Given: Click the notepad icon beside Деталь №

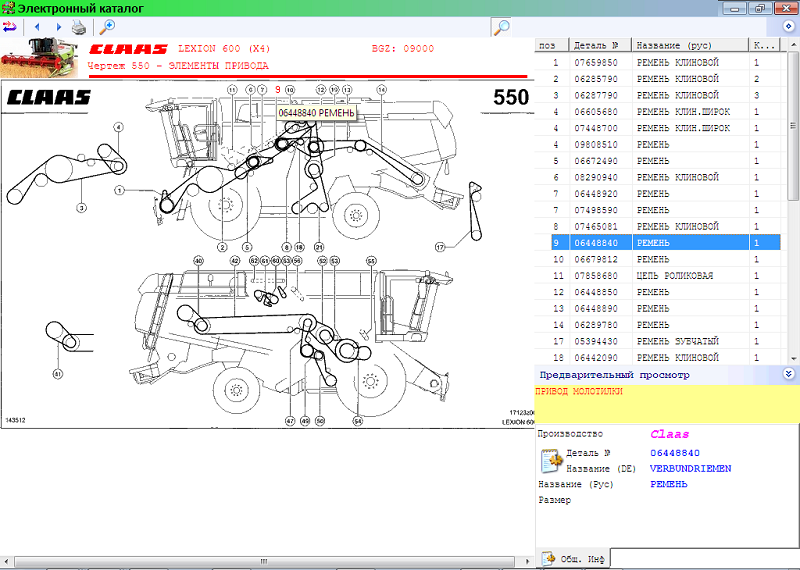Looking at the screenshot, I should [x=551, y=460].
